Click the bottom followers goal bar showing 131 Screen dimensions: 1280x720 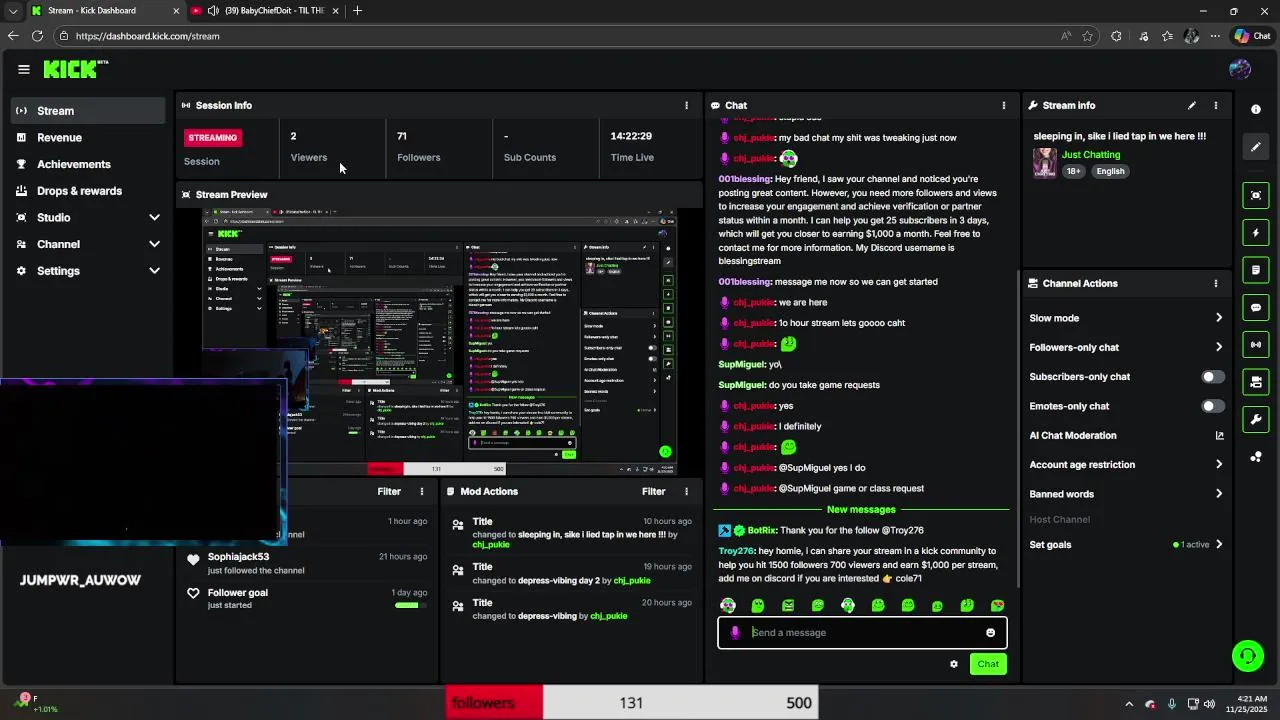(631, 703)
